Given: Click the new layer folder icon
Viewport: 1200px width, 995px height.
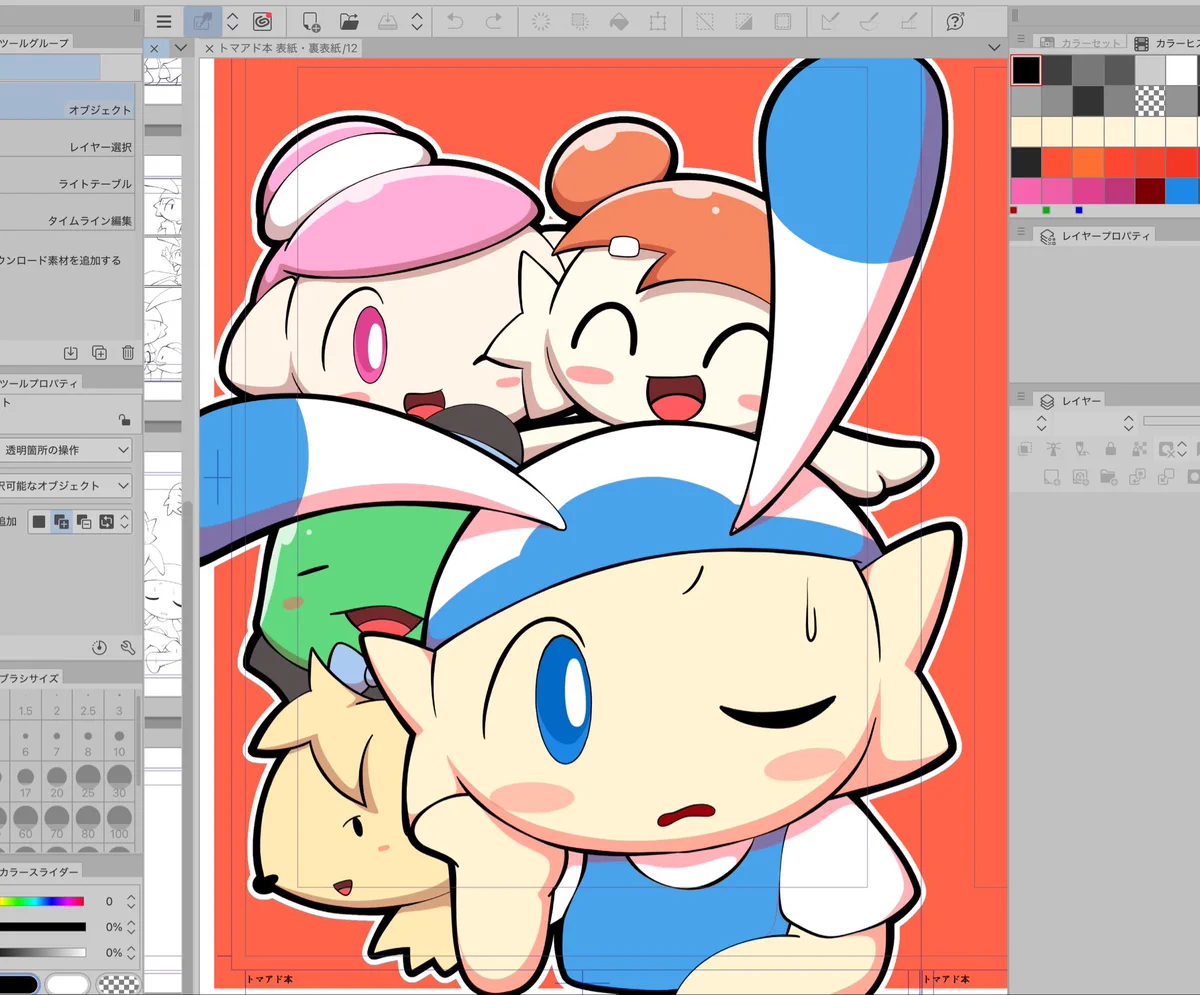Looking at the screenshot, I should click(x=1109, y=477).
